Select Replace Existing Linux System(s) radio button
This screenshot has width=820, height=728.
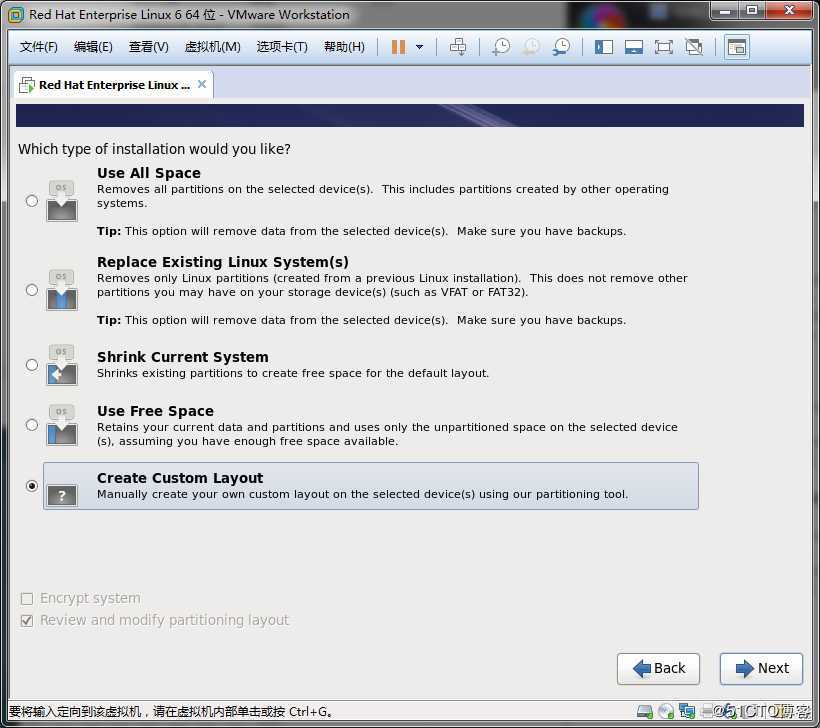[x=32, y=290]
